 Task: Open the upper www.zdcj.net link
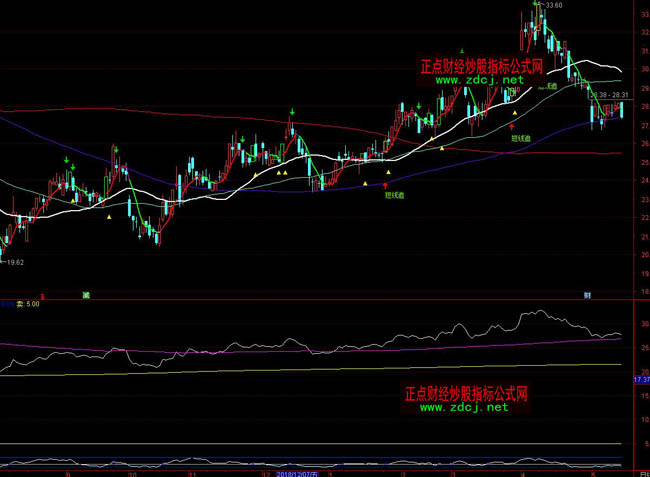480,80
